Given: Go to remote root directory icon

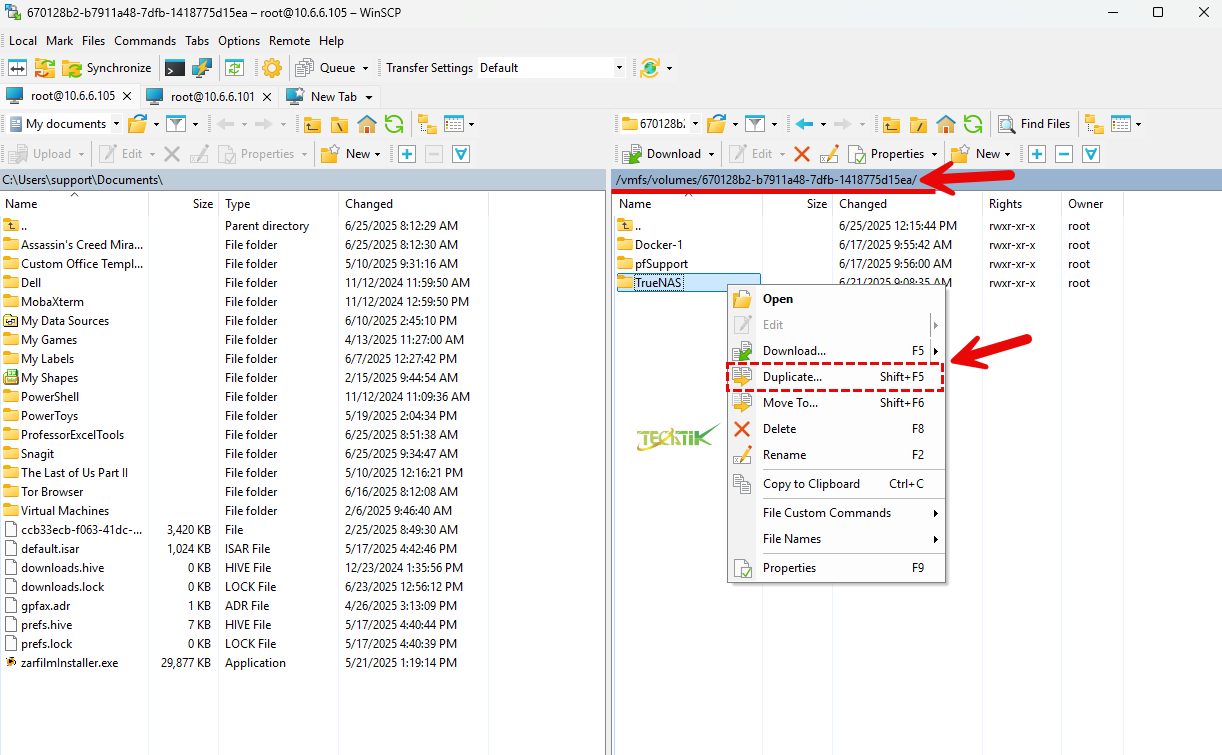Looking at the screenshot, I should tap(918, 124).
